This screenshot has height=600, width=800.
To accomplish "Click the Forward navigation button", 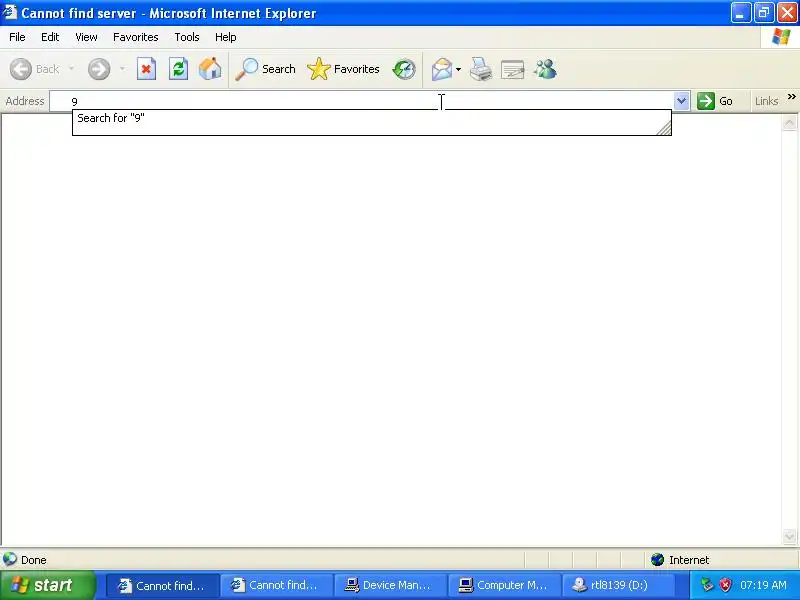I will (99, 69).
